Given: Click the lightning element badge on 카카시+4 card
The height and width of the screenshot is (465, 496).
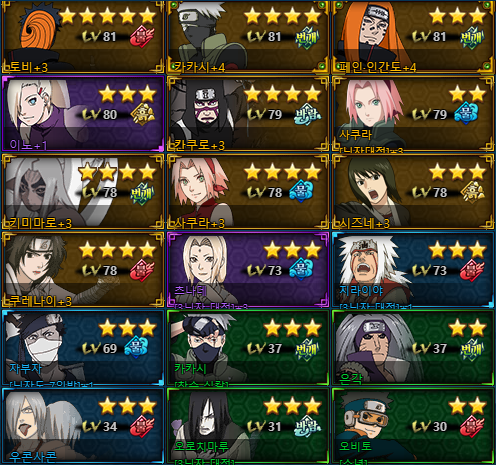Looking at the screenshot, I should pyautogui.click(x=307, y=37).
